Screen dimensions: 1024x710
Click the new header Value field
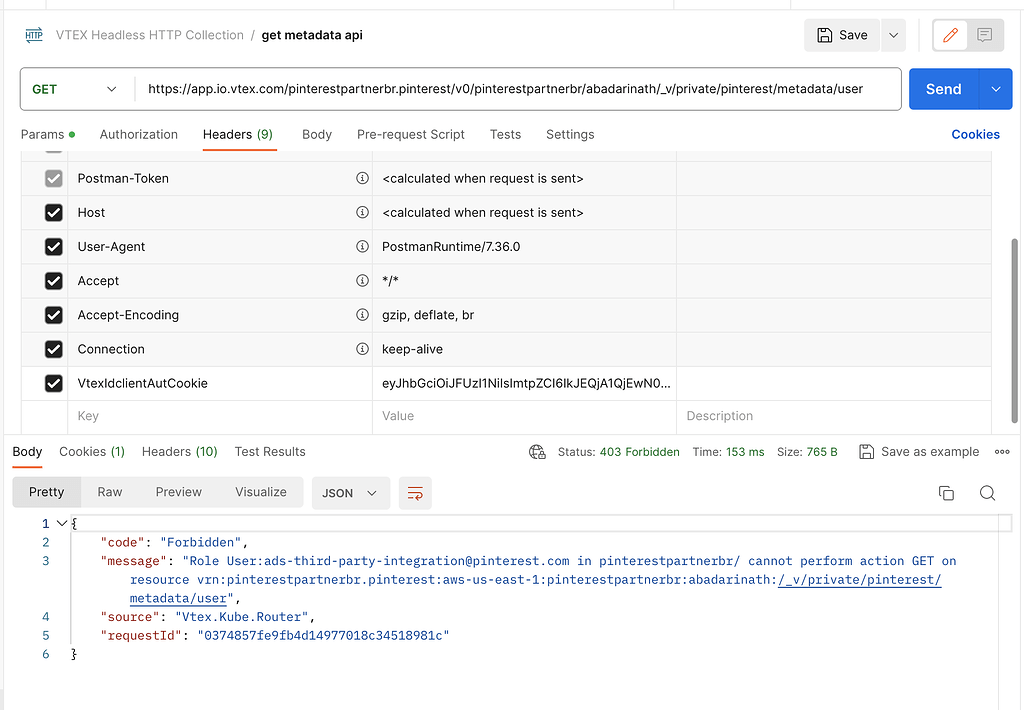pos(524,416)
